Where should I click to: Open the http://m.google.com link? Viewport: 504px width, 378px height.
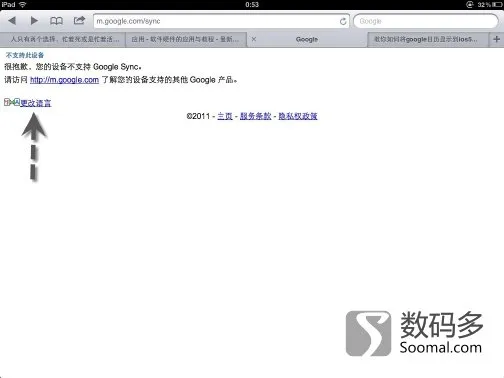64,80
